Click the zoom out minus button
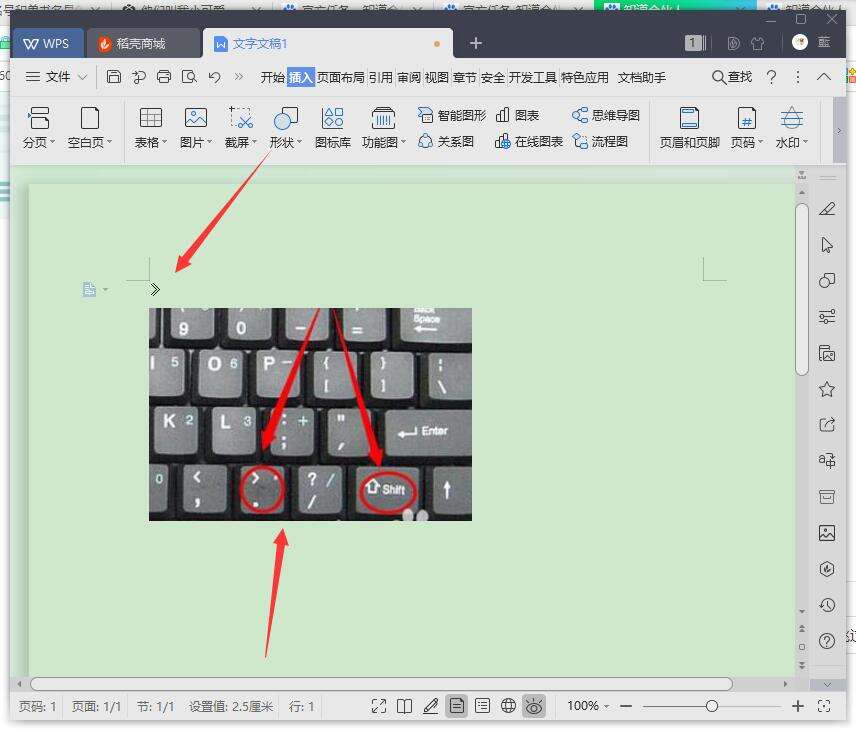The image size is (856, 730). click(626, 706)
